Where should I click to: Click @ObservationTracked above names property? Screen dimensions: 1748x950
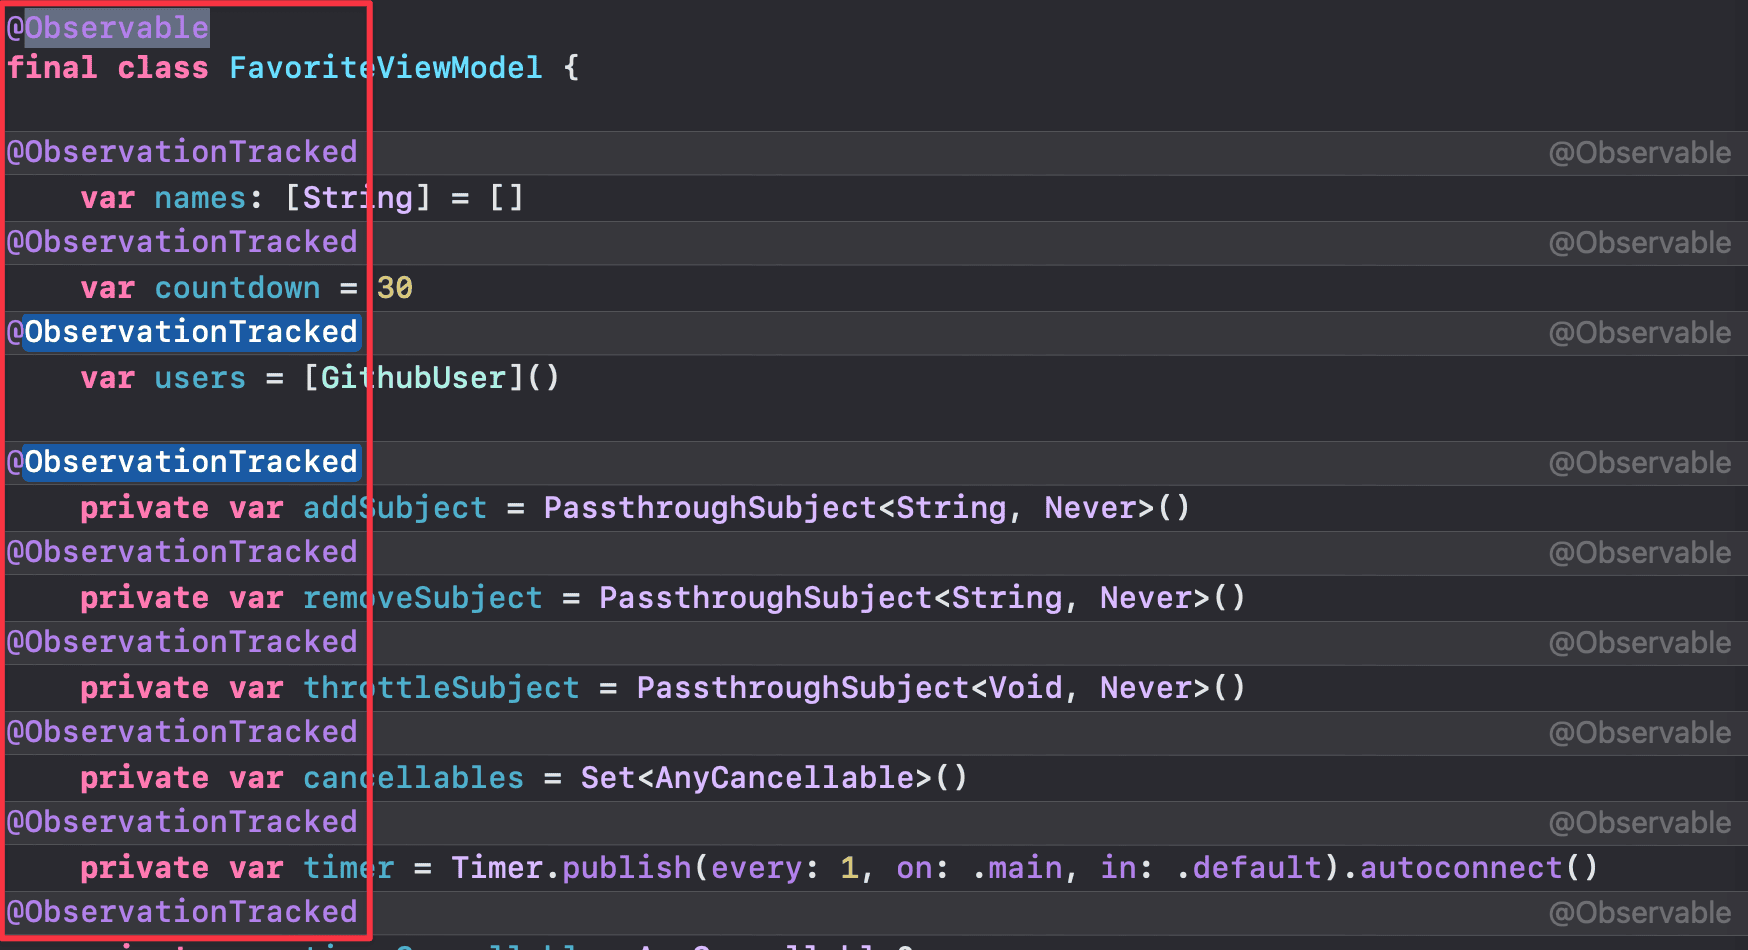pyautogui.click(x=182, y=152)
